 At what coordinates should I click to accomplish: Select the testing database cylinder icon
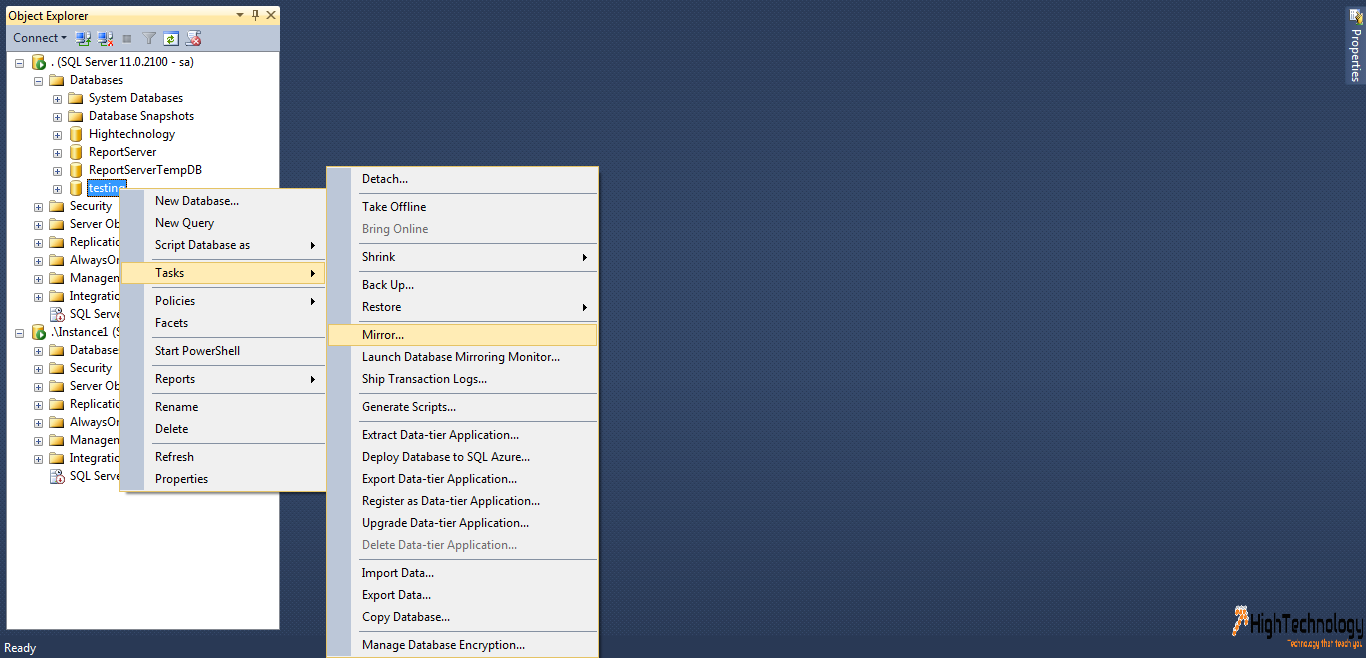[76, 188]
